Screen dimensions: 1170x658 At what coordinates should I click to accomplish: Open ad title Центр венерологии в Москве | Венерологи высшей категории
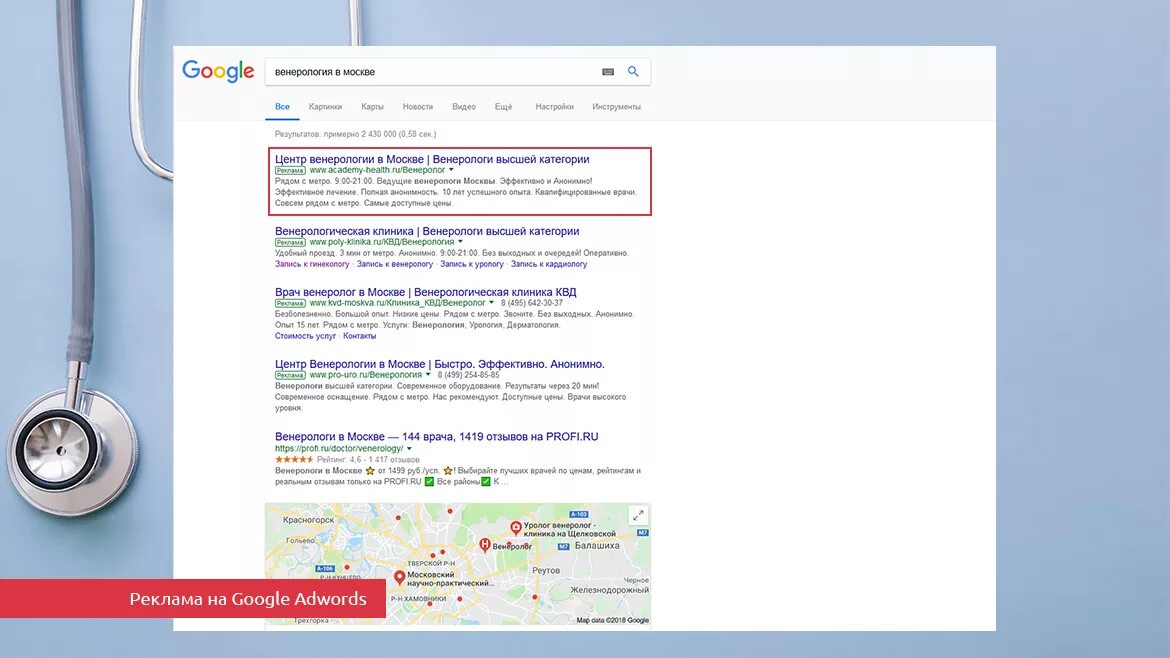click(432, 159)
